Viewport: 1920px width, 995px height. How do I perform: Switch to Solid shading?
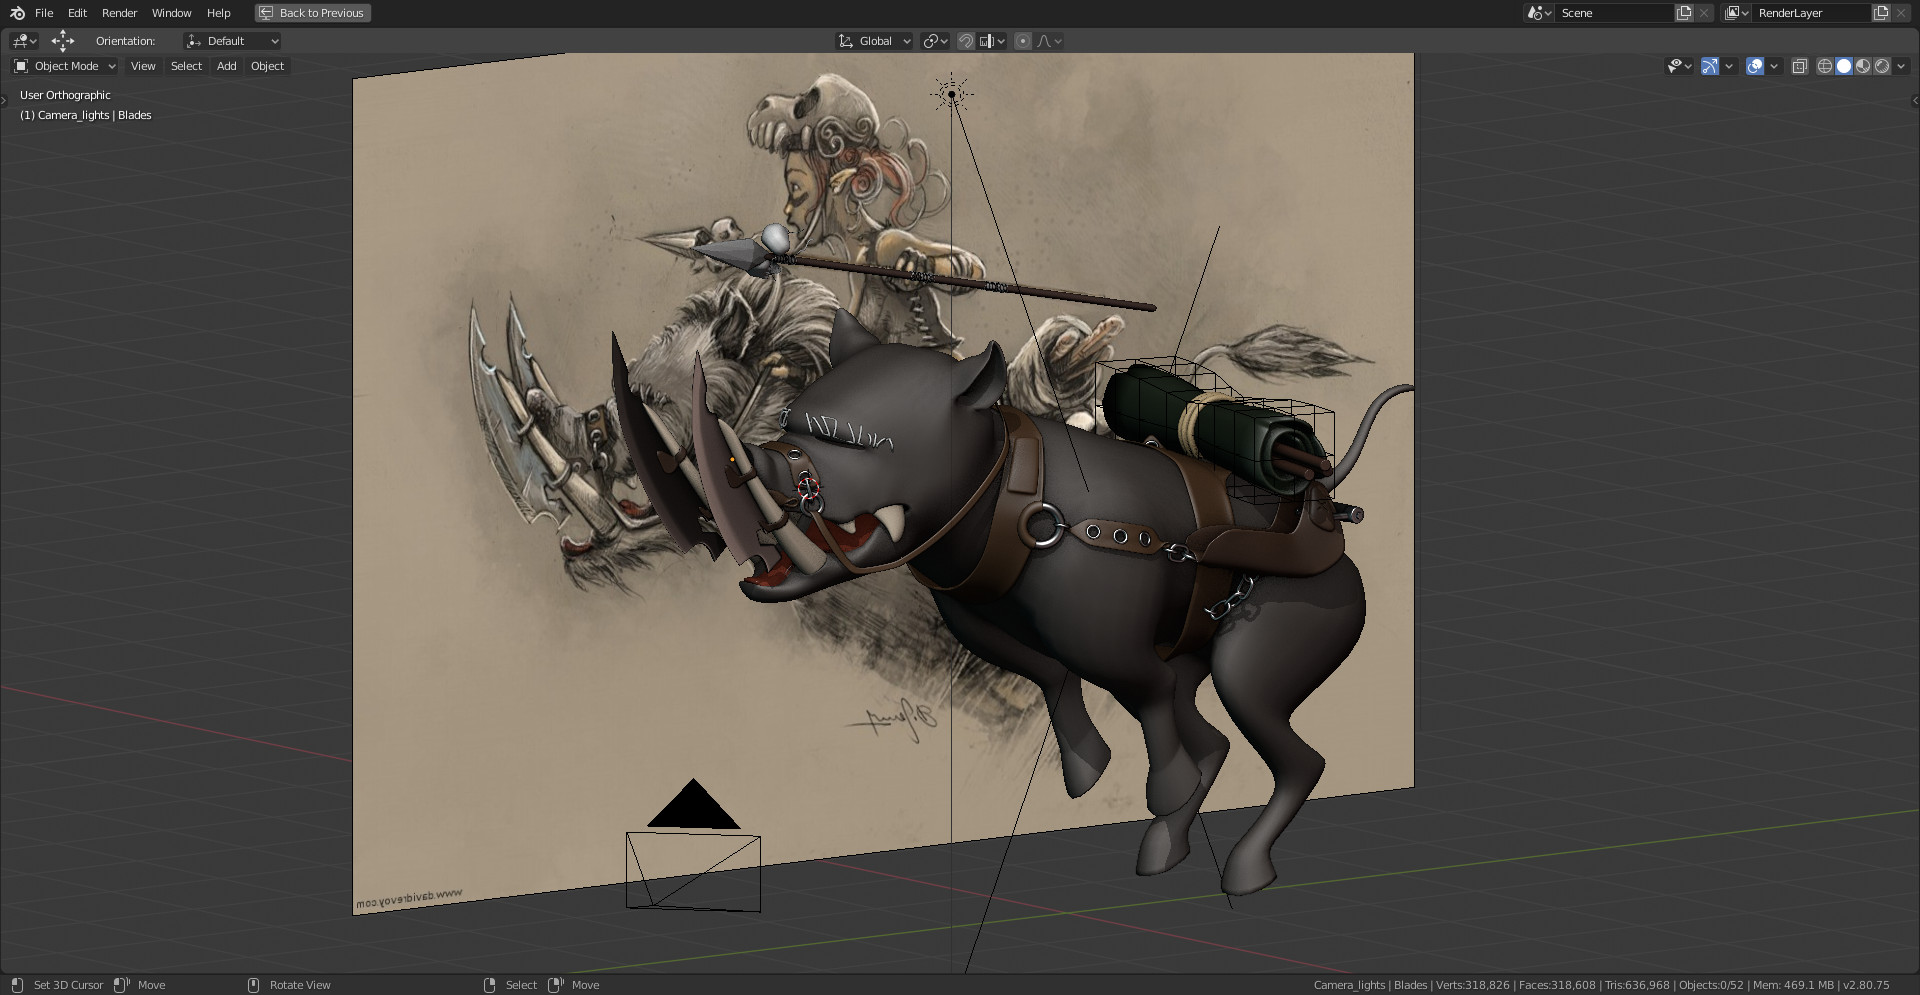(1844, 66)
